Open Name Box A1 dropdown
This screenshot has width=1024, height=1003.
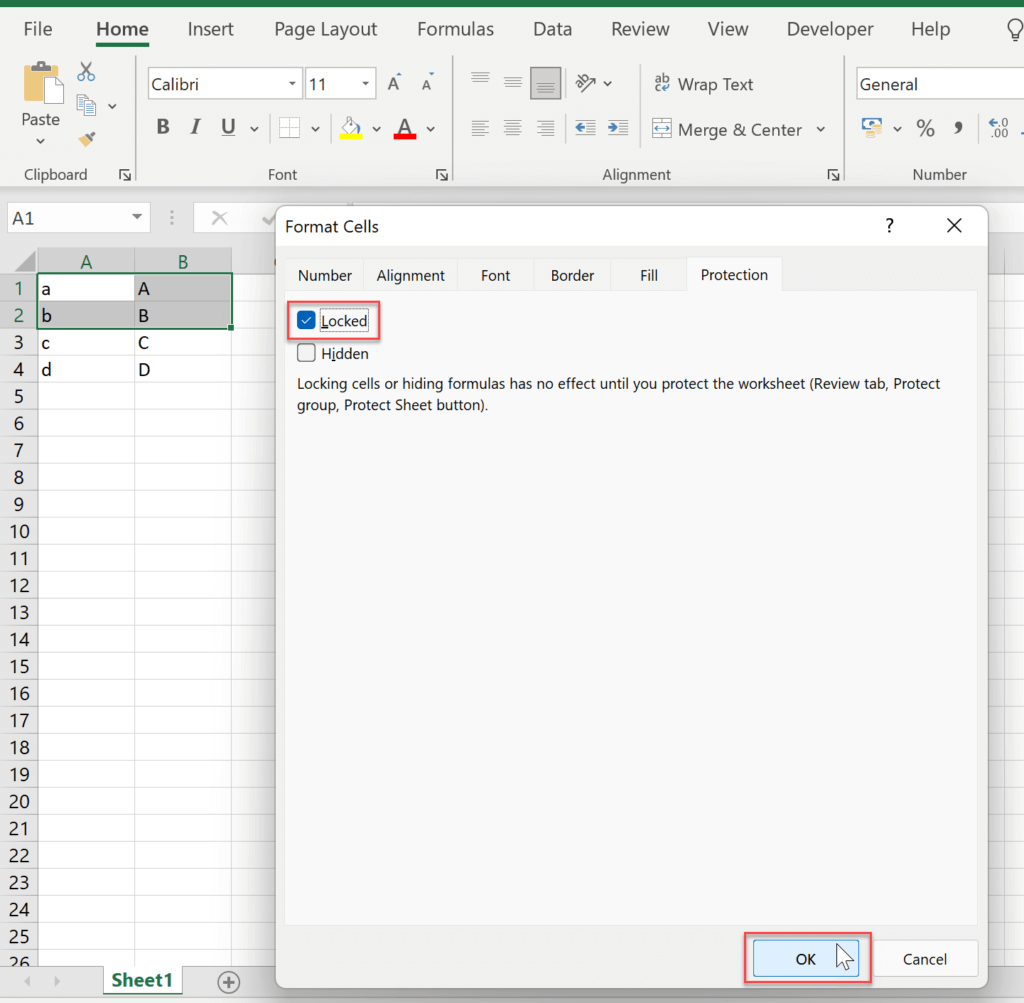[136, 217]
